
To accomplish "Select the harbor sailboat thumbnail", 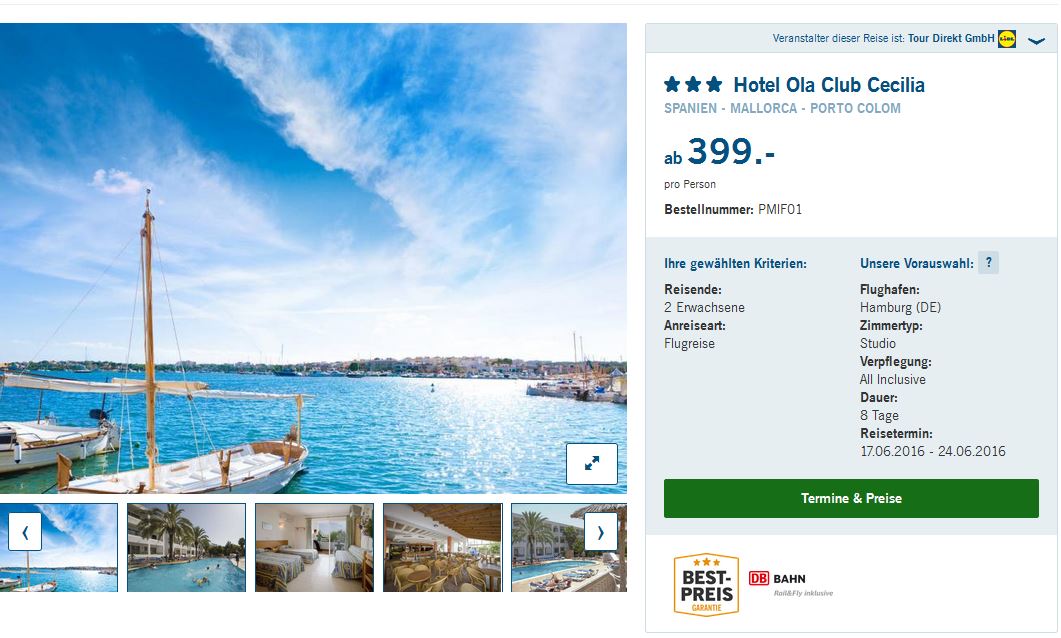I will tap(59, 547).
